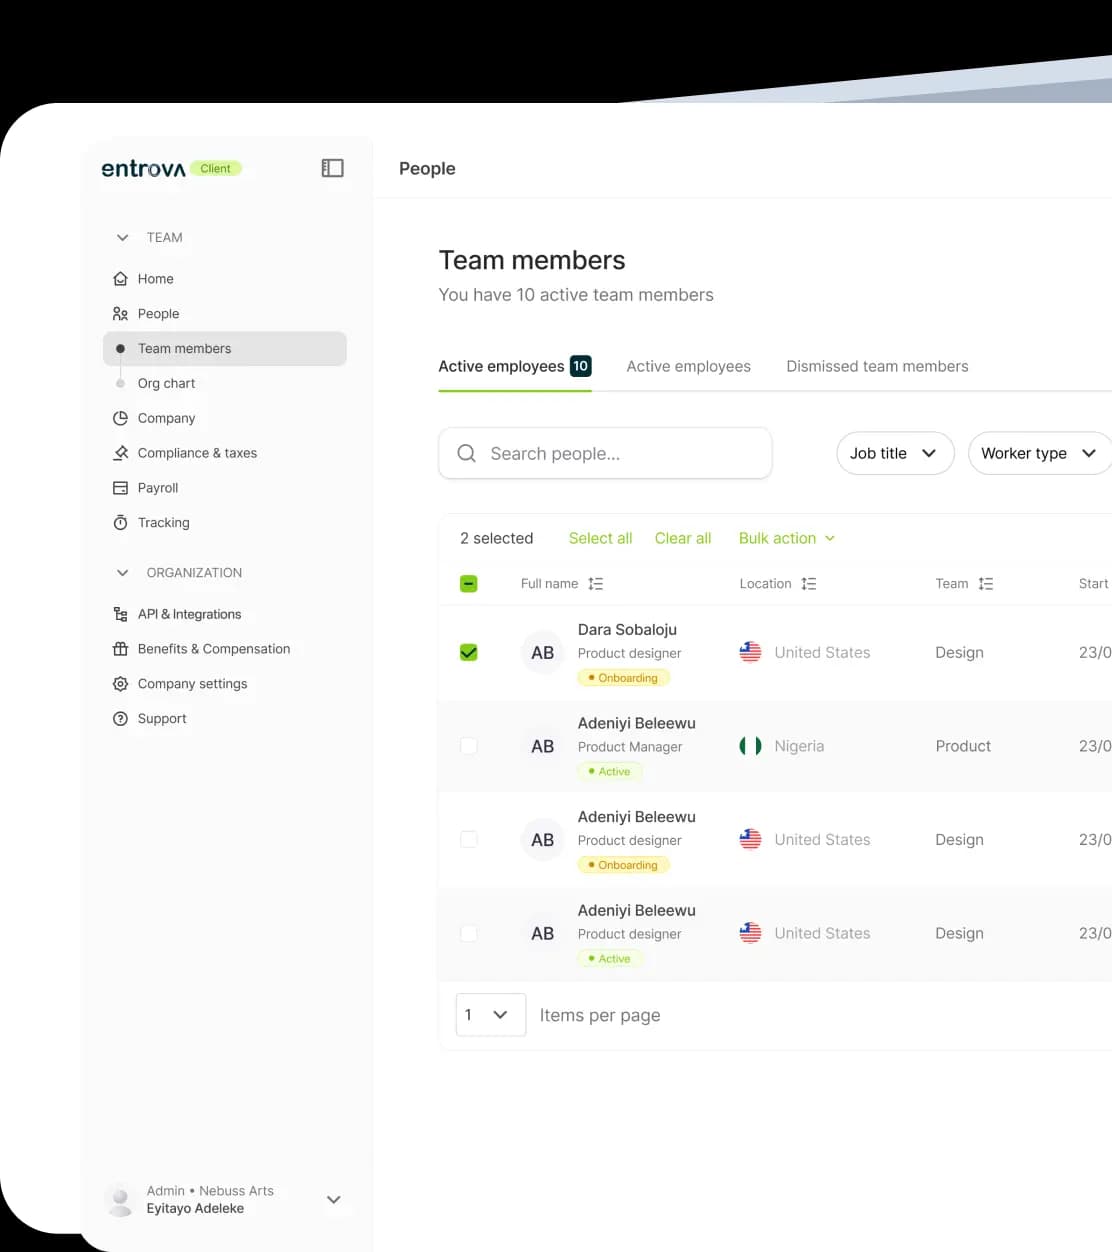Viewport: 1112px width, 1252px height.
Task: Click the Company settings gear icon
Action: coord(120,684)
